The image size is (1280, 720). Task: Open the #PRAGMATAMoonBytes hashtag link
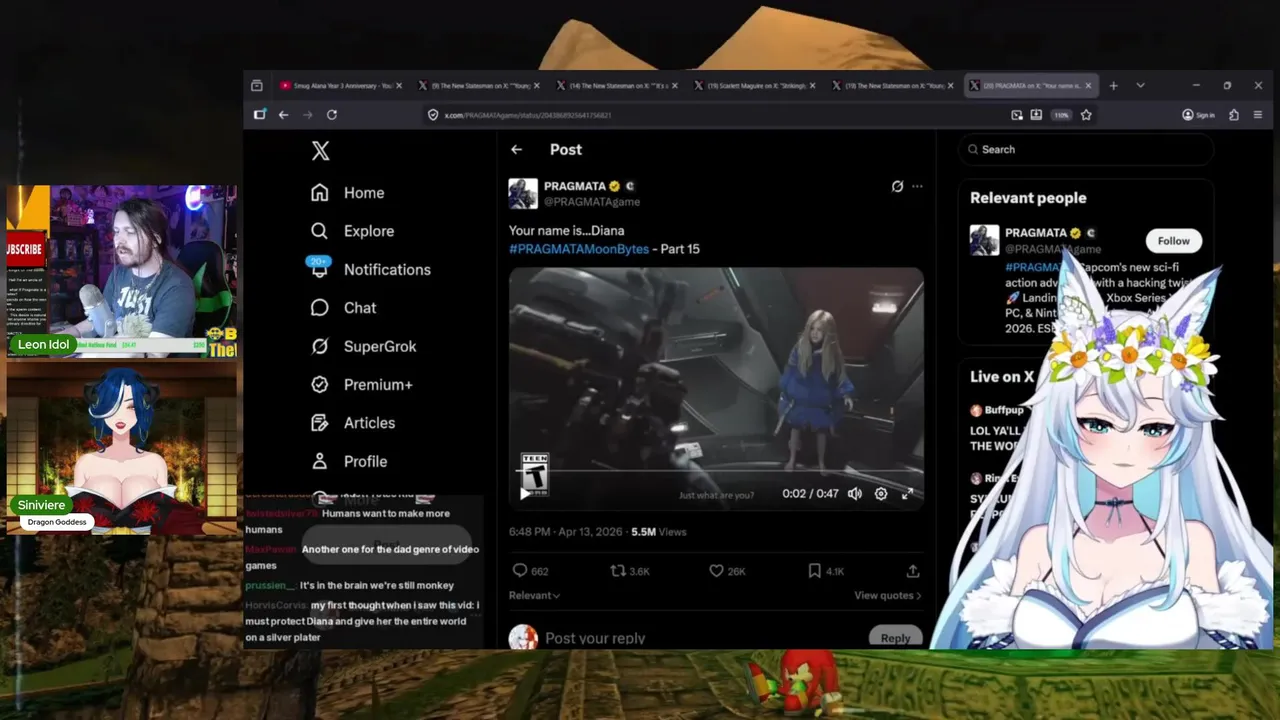point(579,249)
